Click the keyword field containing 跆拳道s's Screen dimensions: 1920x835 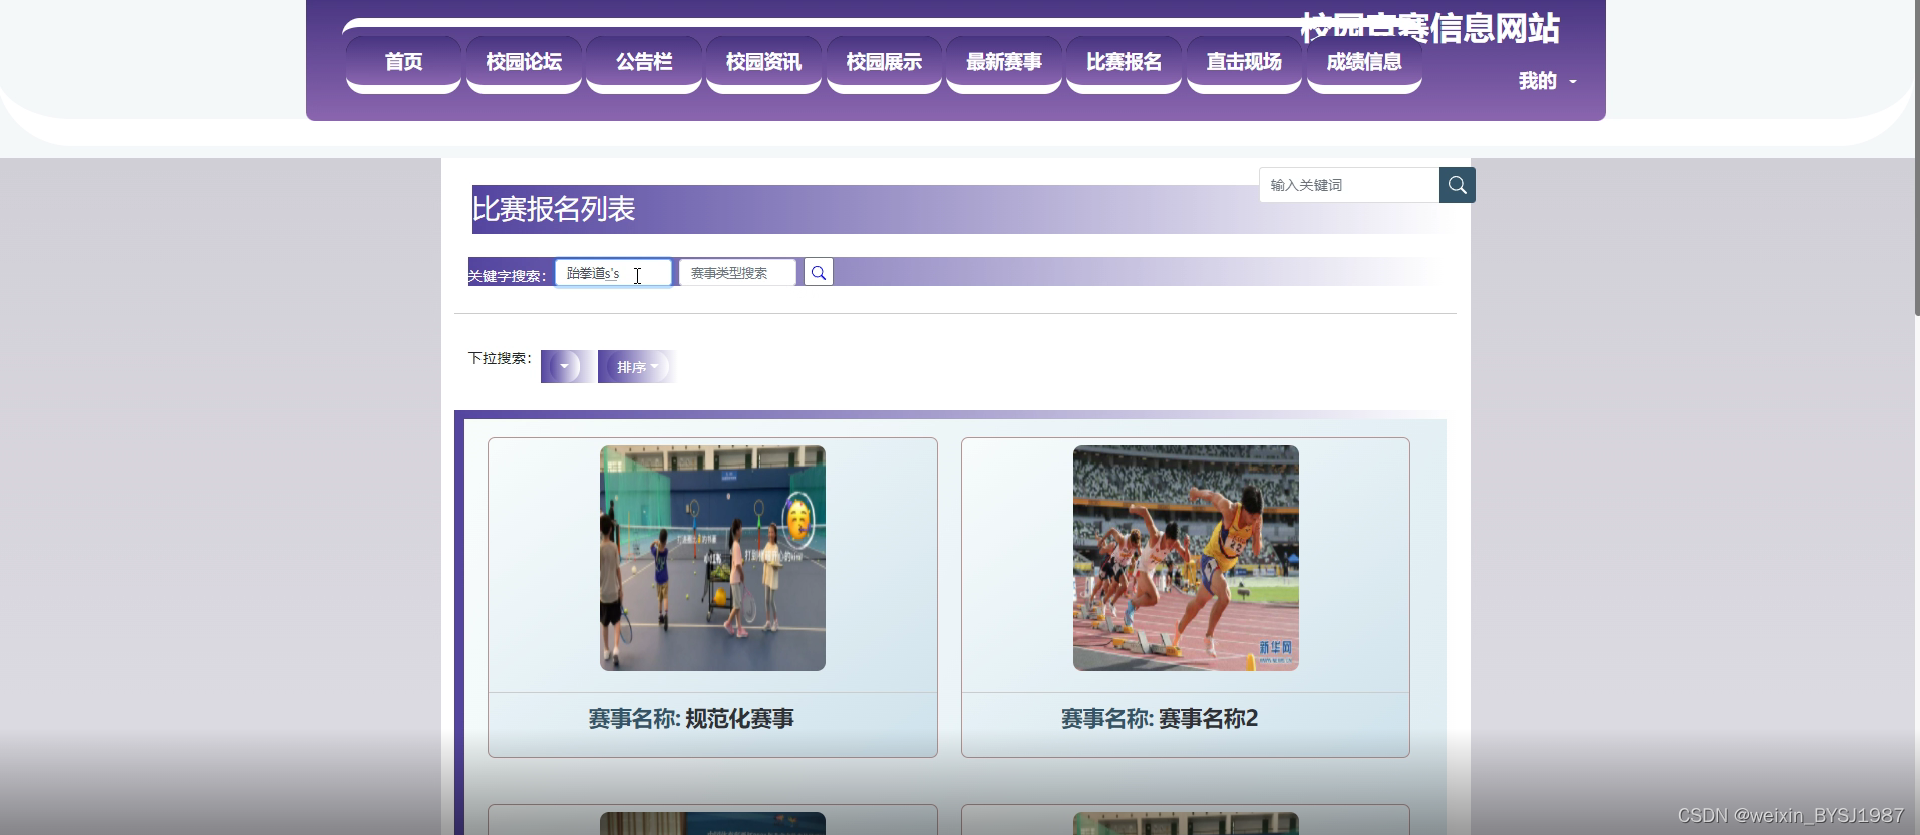[613, 273]
